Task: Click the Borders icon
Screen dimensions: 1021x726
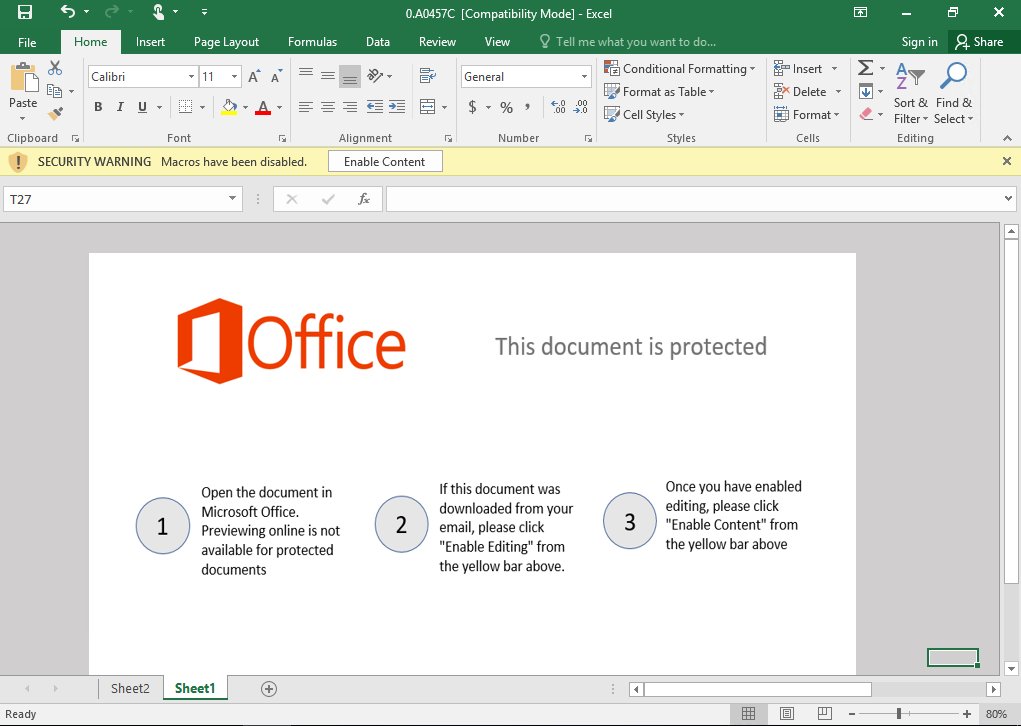Action: [x=186, y=107]
